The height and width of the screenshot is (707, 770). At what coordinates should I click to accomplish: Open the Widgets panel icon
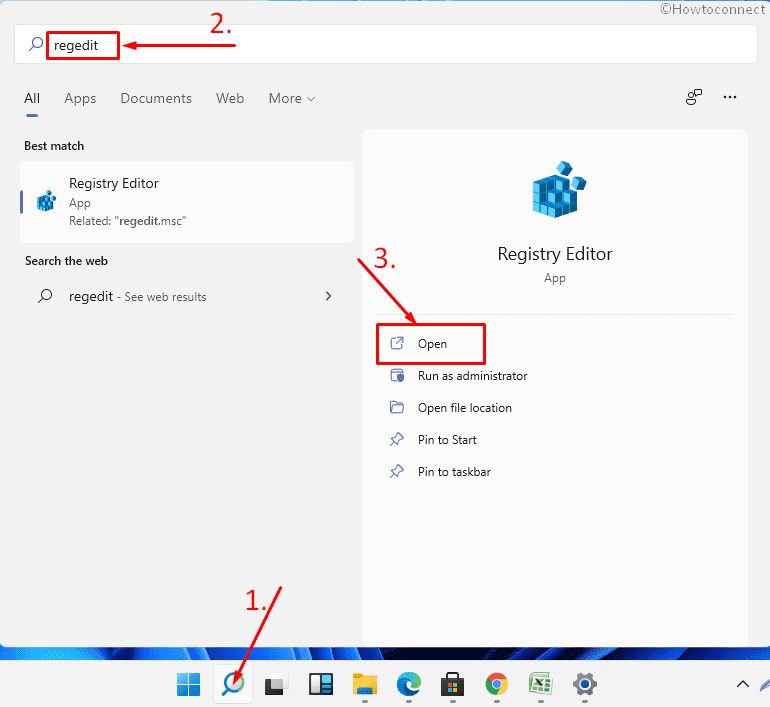(x=320, y=684)
